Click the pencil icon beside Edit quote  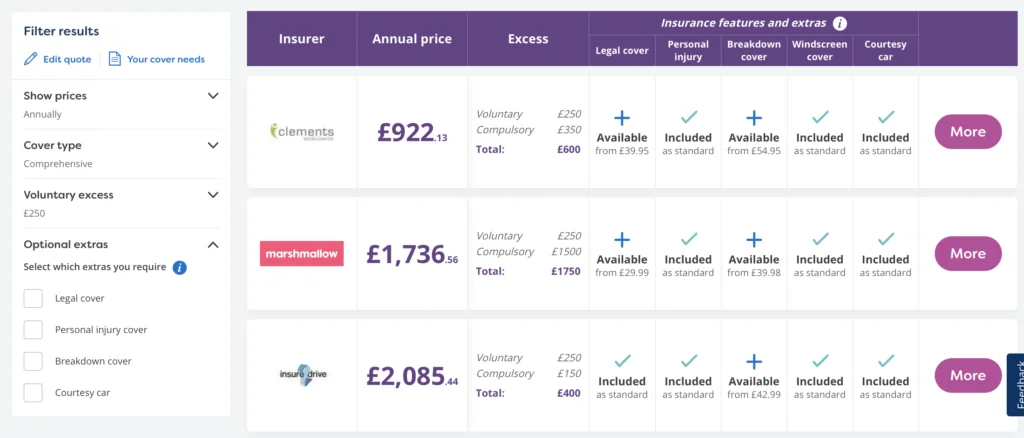[31, 59]
